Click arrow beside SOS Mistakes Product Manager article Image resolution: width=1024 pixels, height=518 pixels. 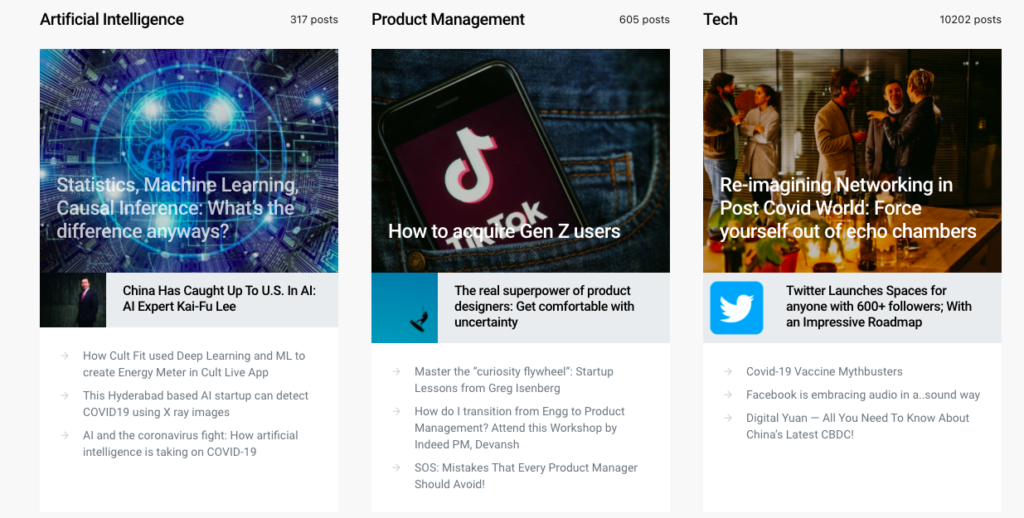[x=396, y=468]
